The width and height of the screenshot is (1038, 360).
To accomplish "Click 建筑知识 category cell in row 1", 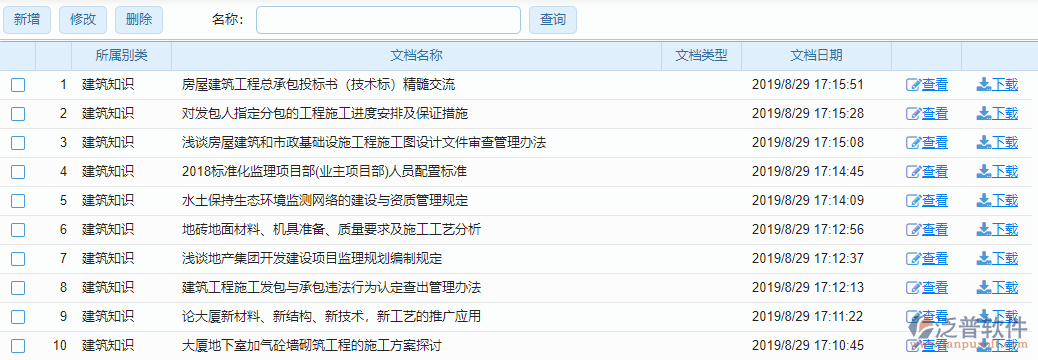I will point(108,85).
